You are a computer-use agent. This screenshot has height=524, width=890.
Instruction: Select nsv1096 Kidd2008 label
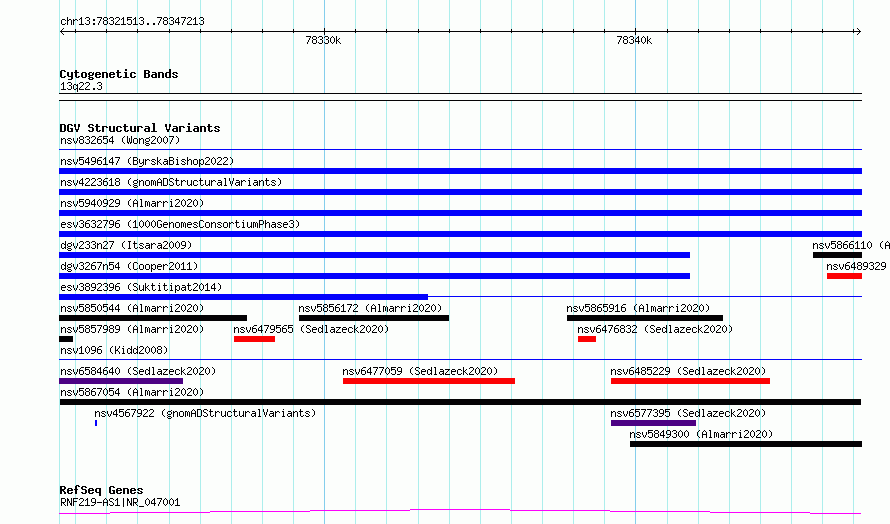click(114, 350)
